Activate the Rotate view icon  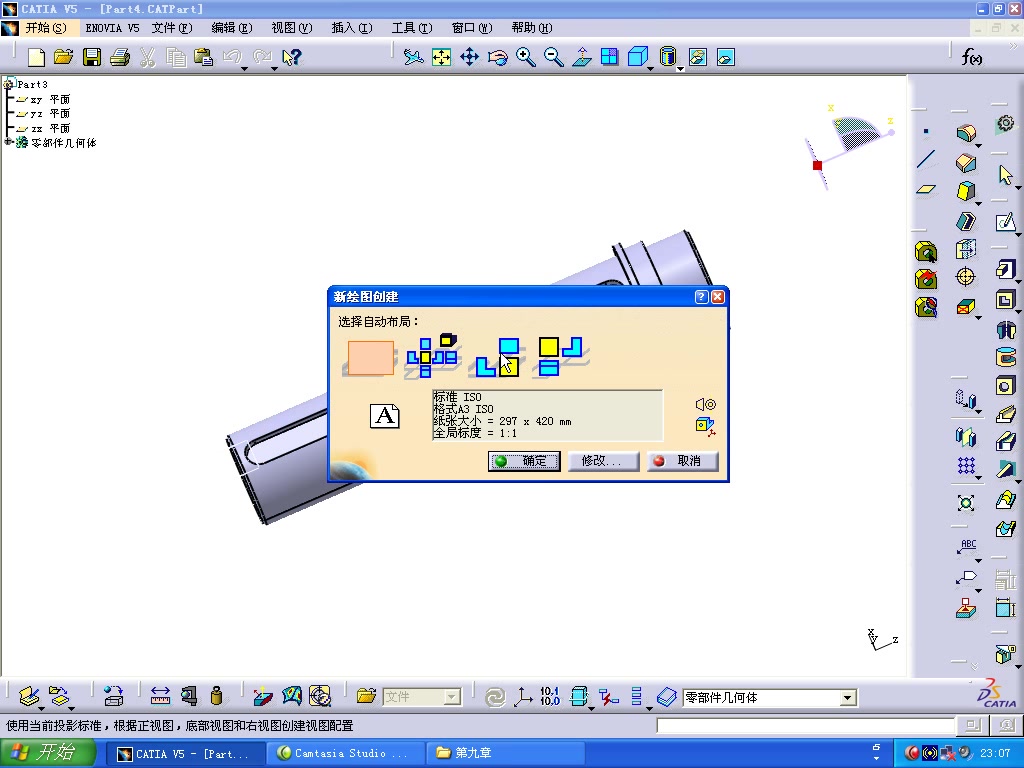tap(498, 57)
